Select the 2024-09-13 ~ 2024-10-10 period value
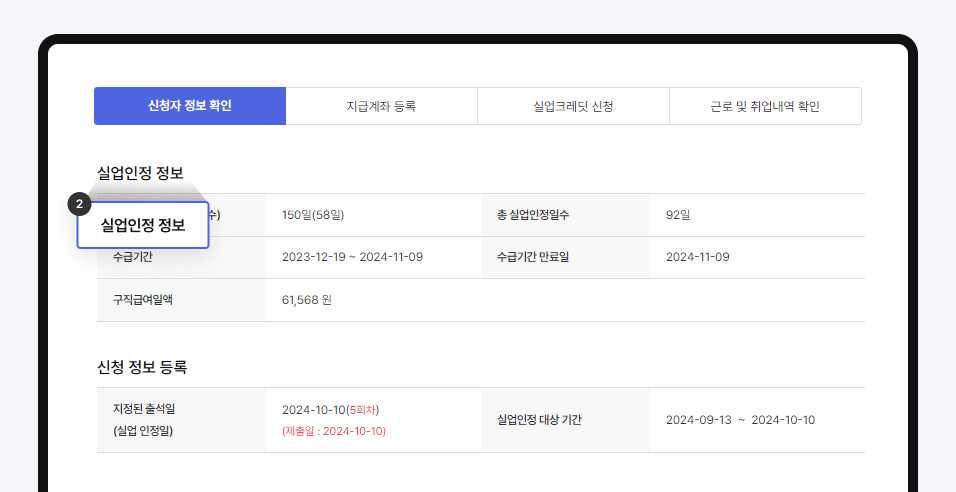 coord(740,419)
